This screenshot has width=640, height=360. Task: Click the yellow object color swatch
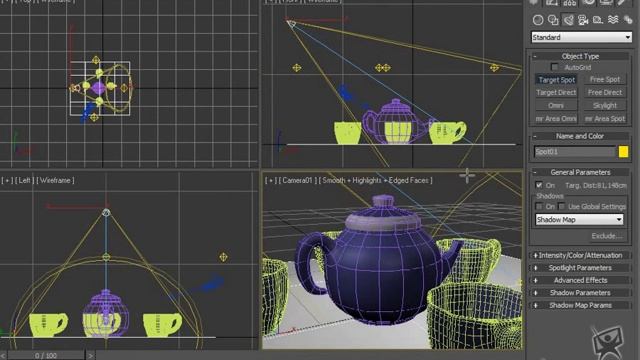623,152
